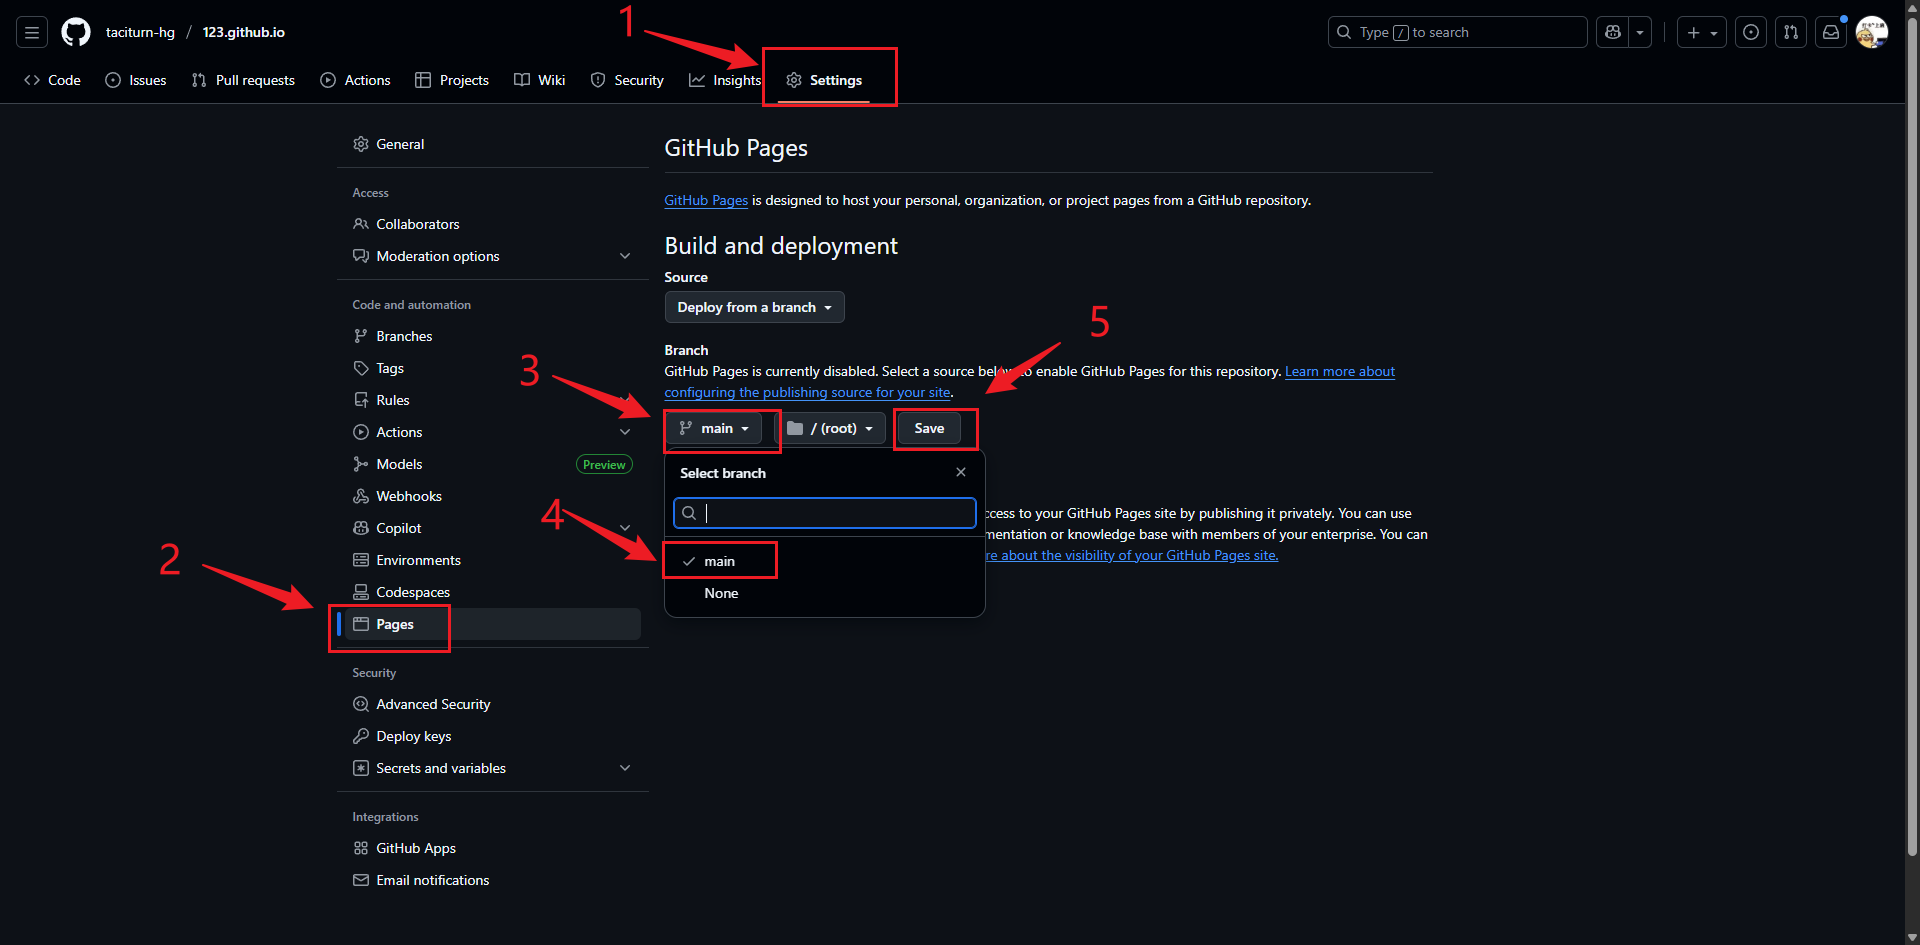Open the pull requests icon in header
This screenshot has height=945, width=1920.
[x=1791, y=32]
